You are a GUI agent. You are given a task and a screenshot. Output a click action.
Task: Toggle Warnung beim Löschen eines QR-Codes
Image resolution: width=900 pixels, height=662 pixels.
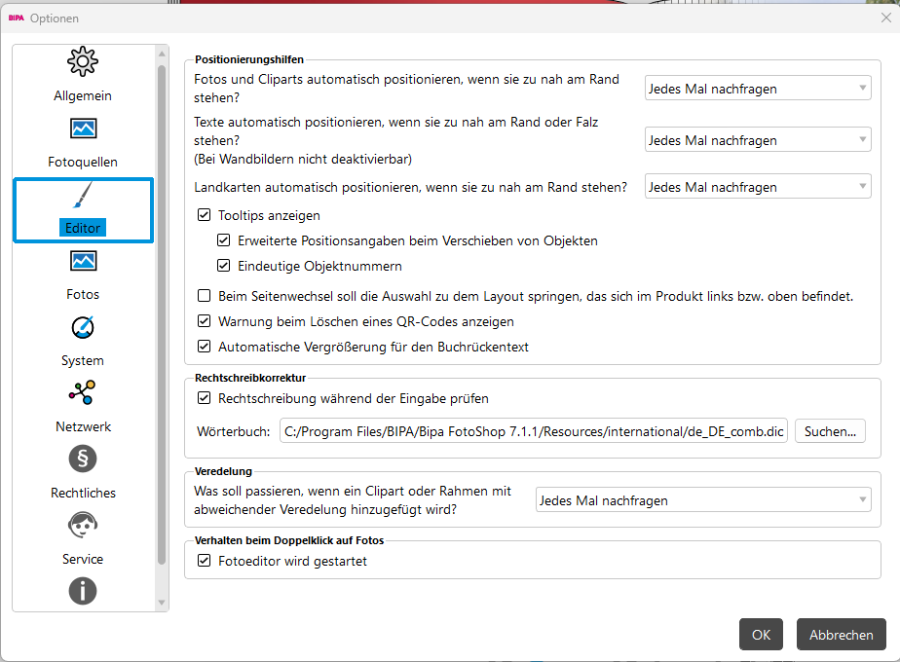(x=204, y=321)
